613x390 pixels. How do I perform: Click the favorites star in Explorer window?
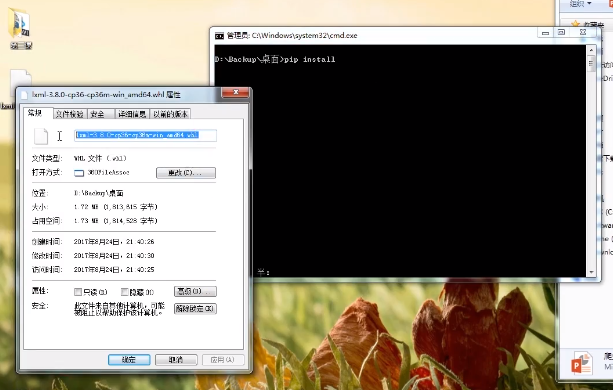[575, 24]
